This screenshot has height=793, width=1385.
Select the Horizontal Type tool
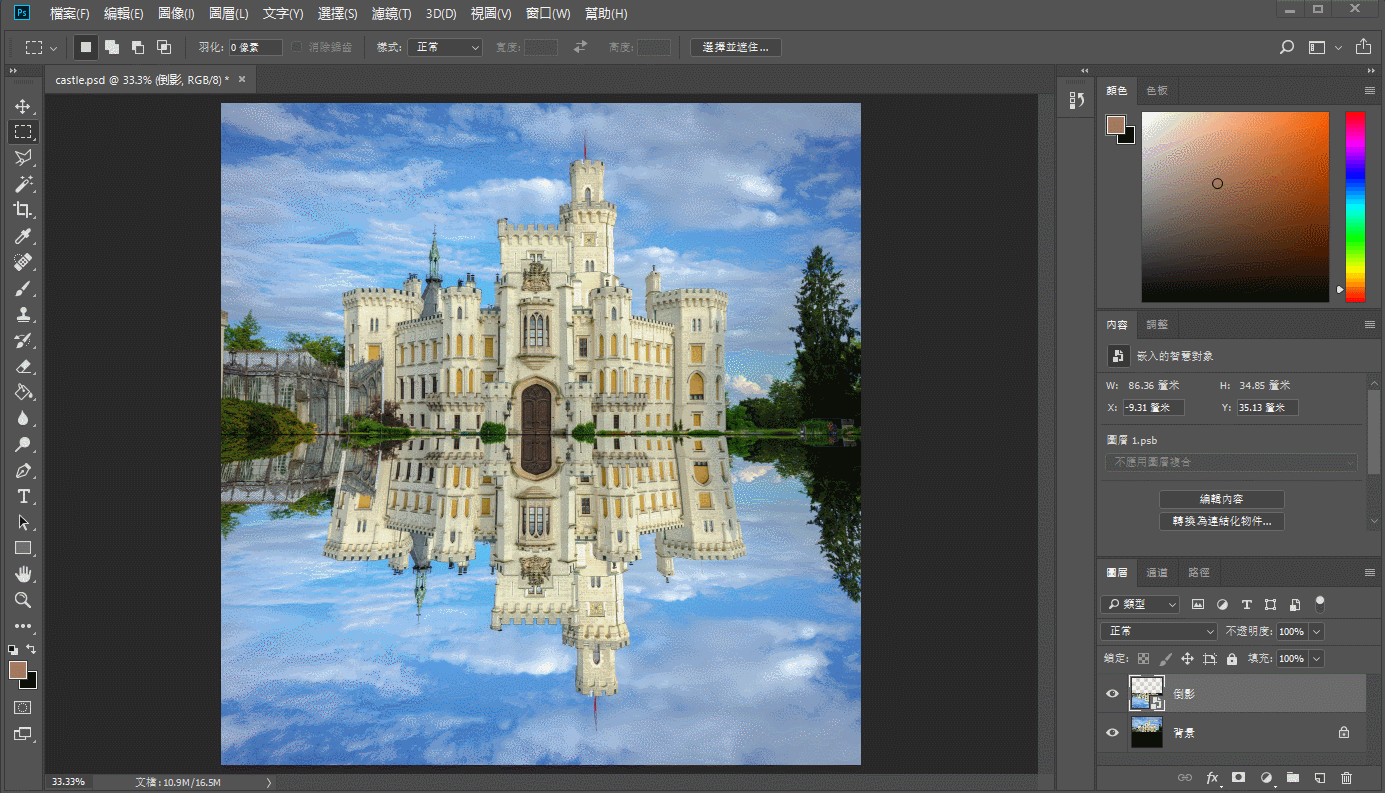(x=22, y=497)
